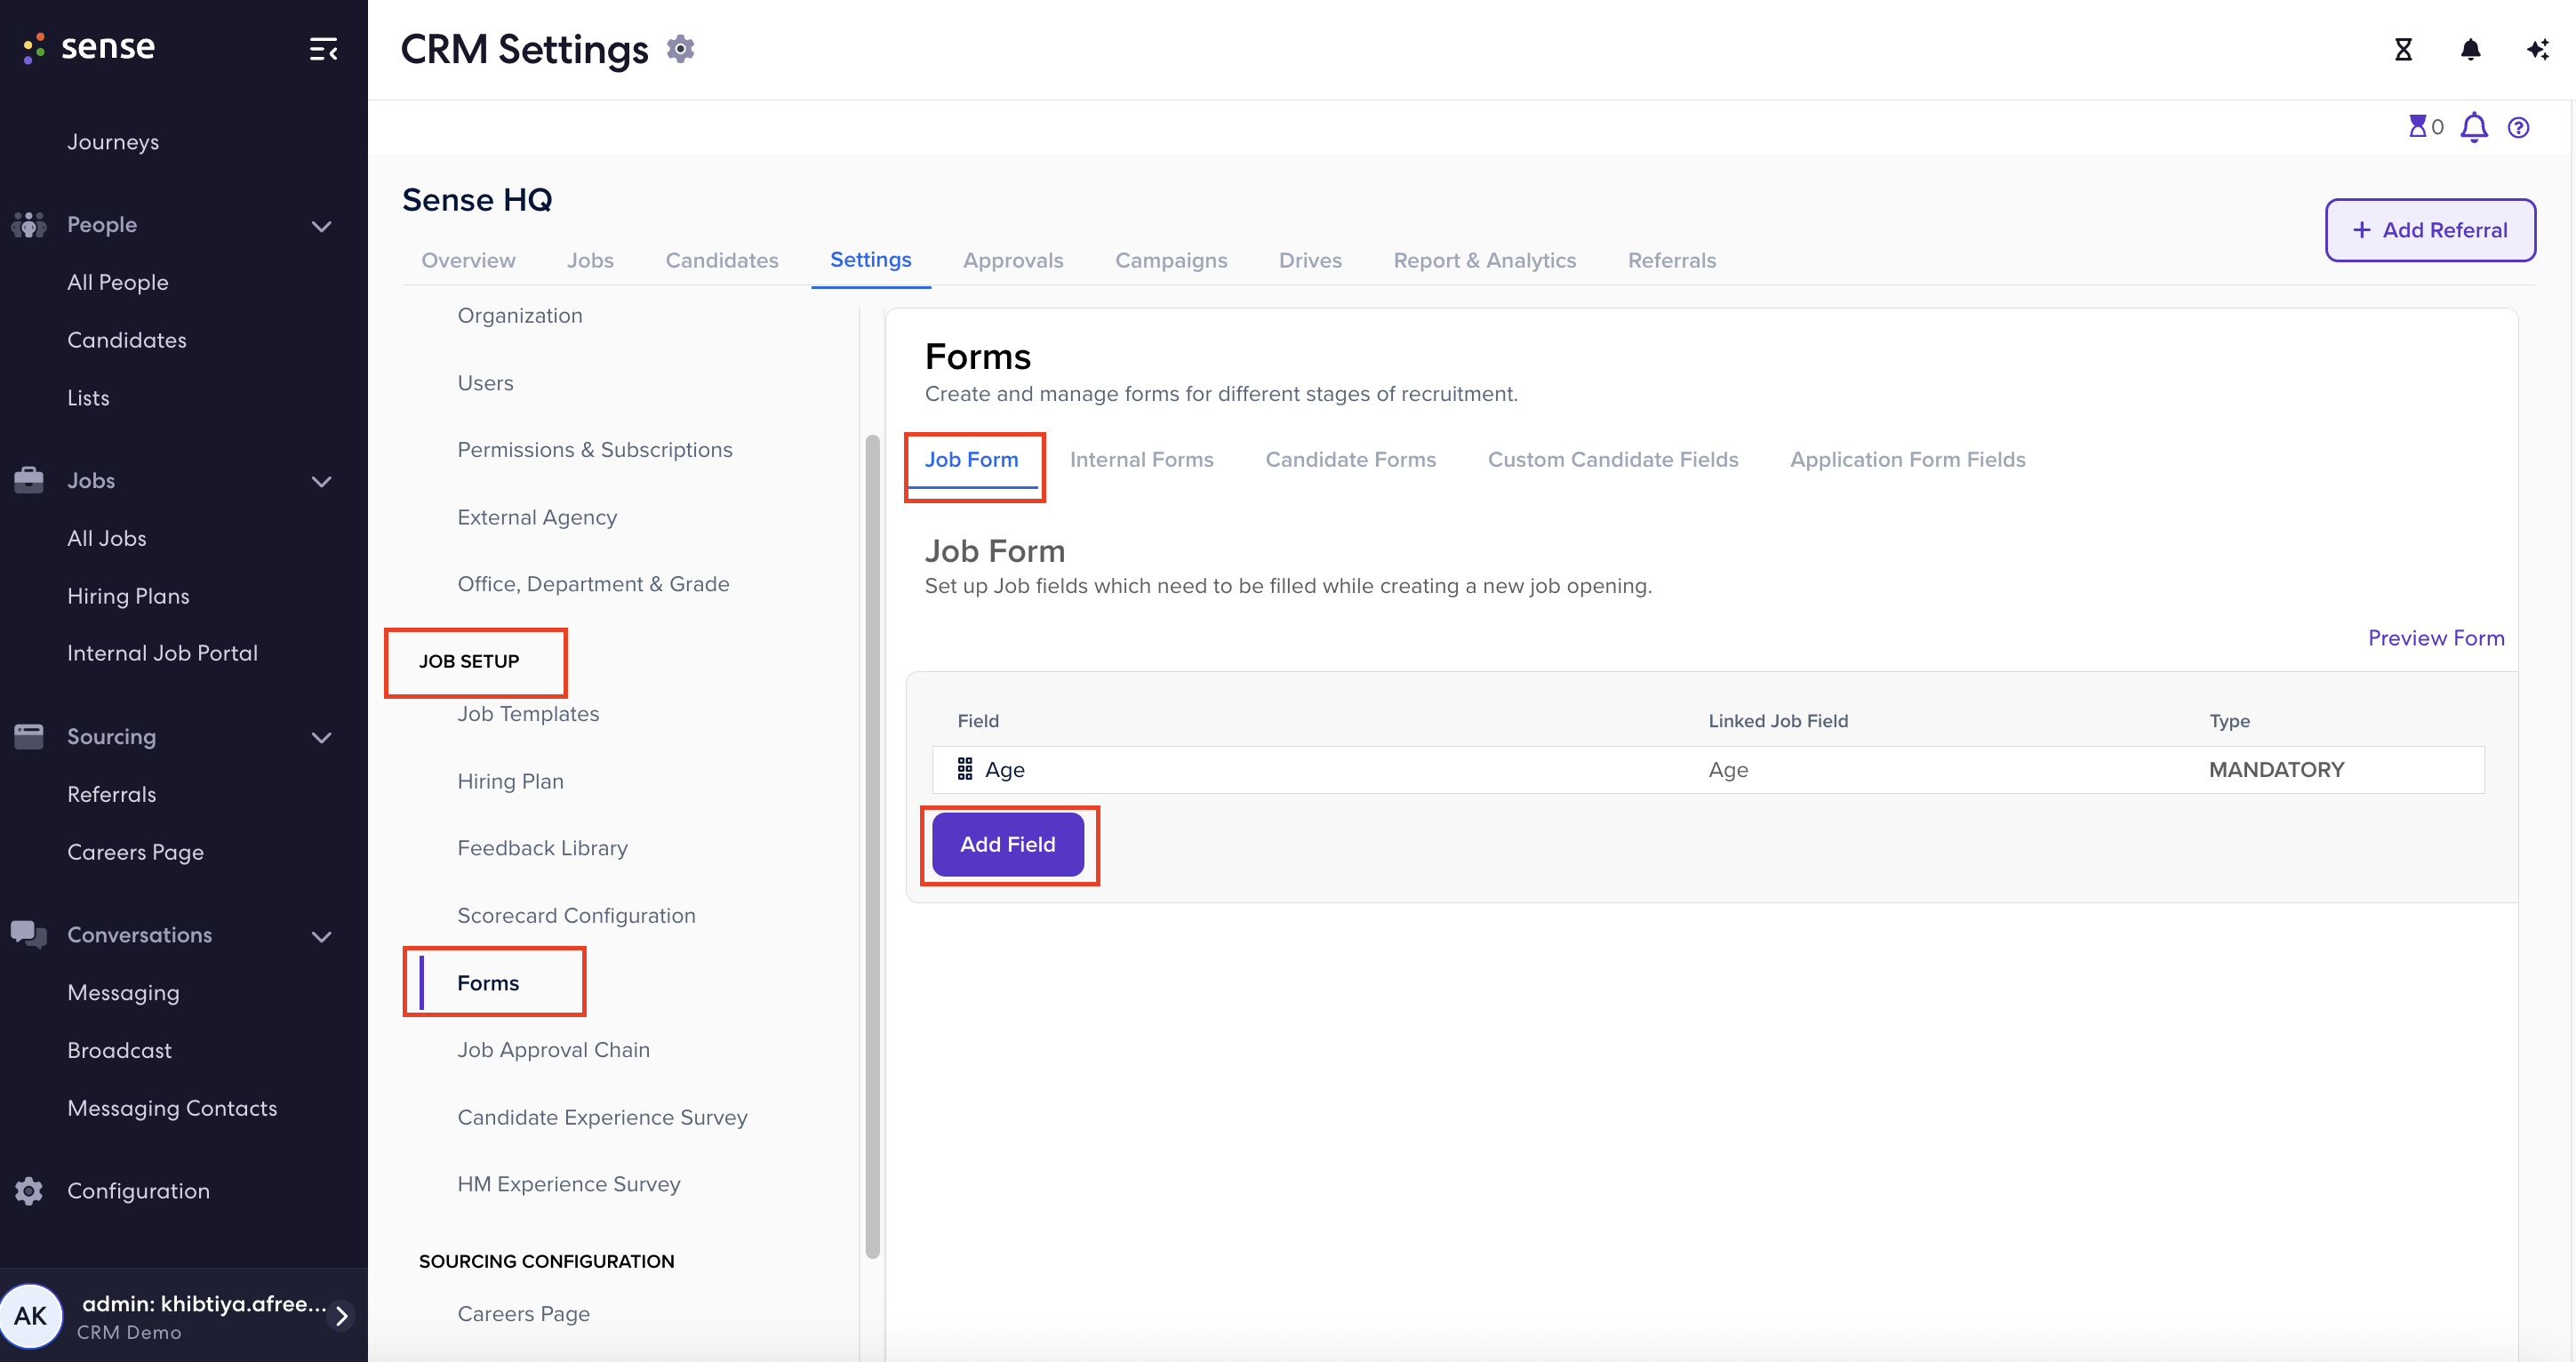Click the settings list scrollbar
The height and width of the screenshot is (1362, 2576).
point(872,846)
